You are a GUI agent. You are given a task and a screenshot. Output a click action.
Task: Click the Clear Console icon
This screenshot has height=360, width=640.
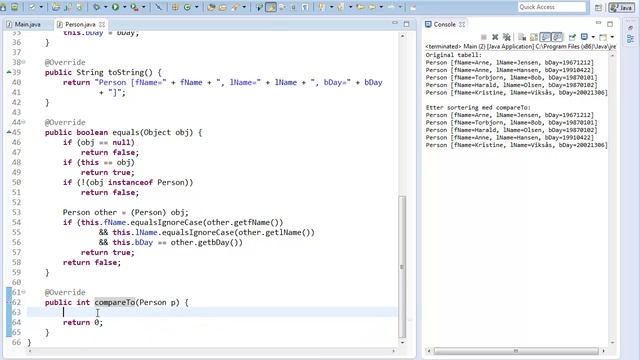tap(522, 37)
